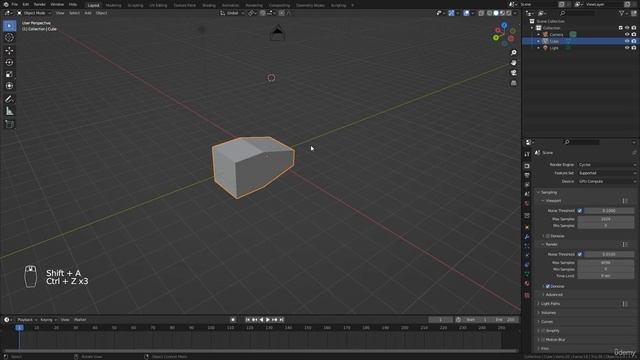Open the Render properties tab
640x360 pixels.
[527, 166]
